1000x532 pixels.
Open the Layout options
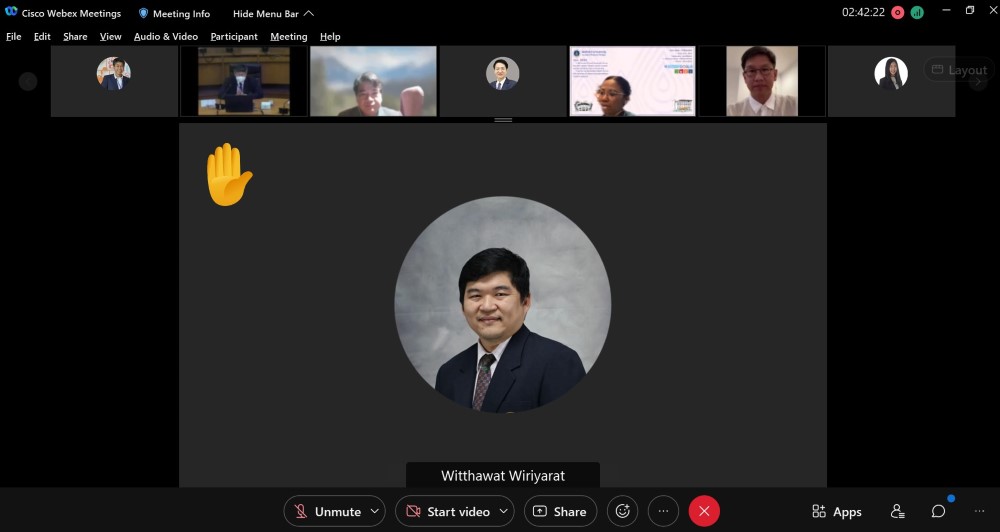[x=958, y=70]
